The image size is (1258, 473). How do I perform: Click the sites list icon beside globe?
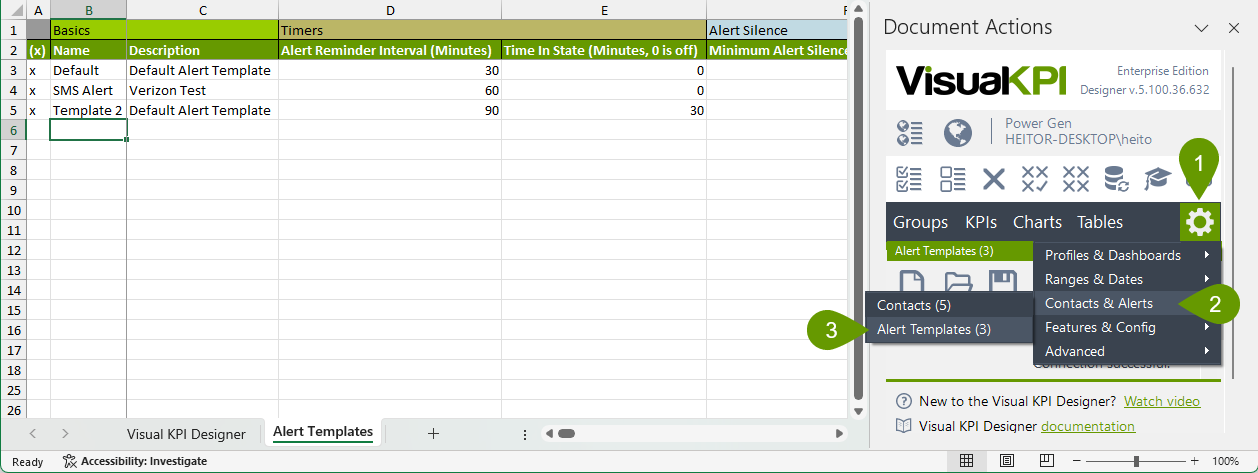pyautogui.click(x=909, y=133)
